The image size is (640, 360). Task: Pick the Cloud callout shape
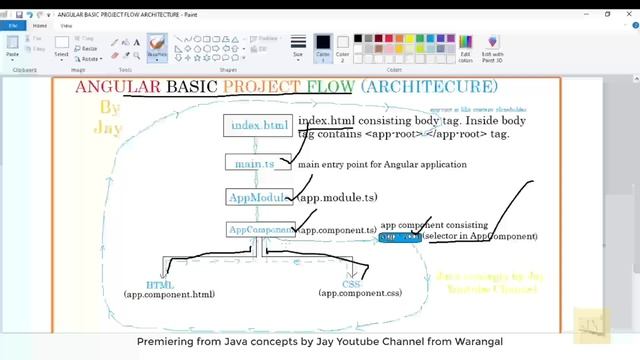click(x=236, y=58)
